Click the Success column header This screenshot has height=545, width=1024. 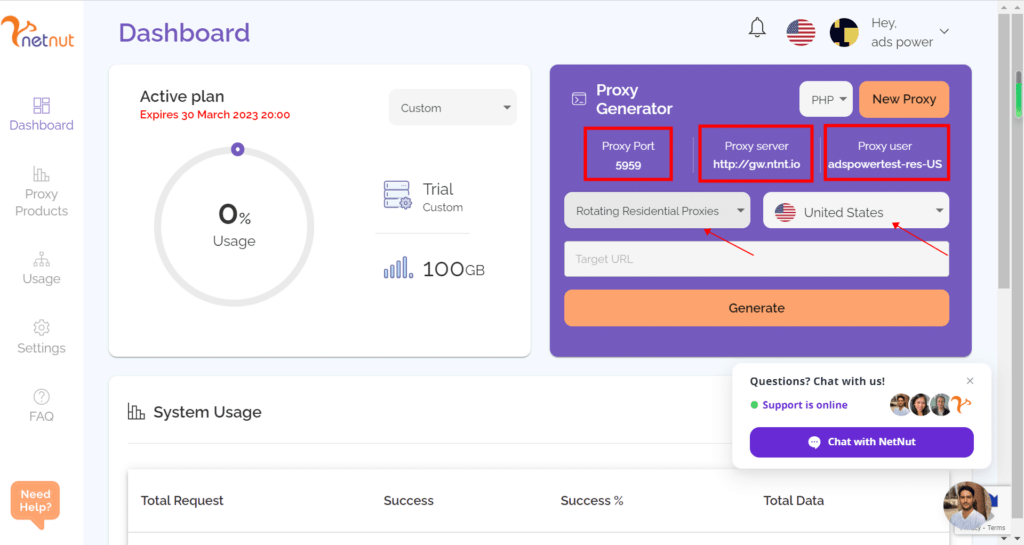tap(408, 501)
